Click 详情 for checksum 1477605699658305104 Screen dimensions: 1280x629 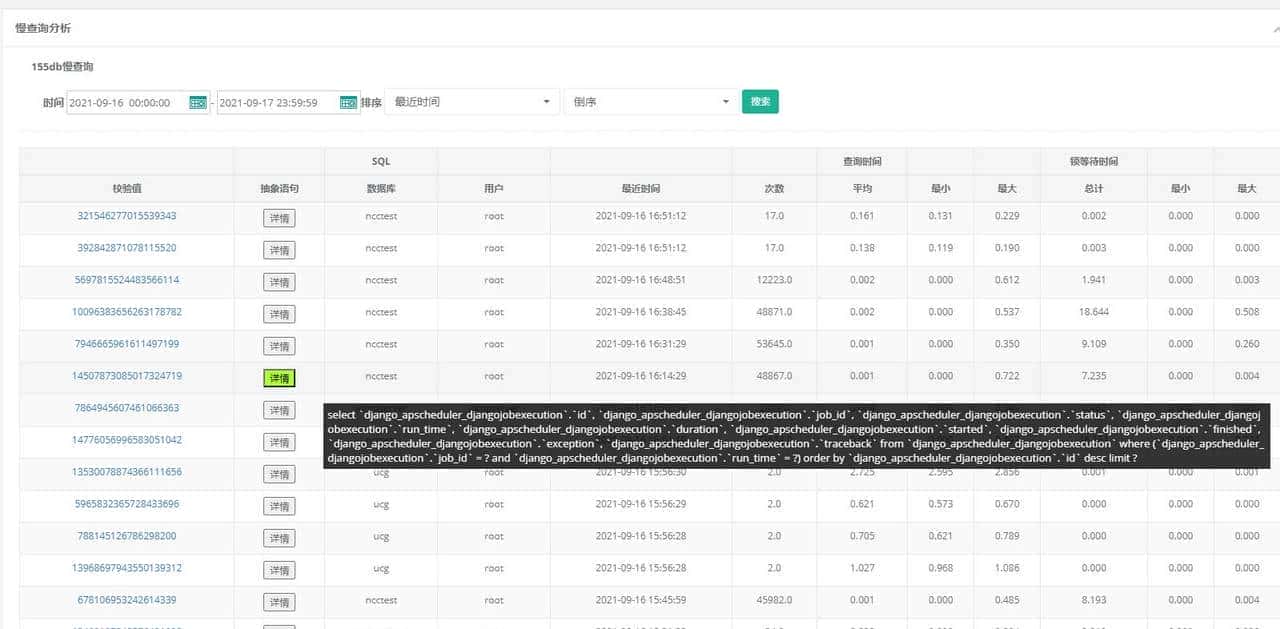pyautogui.click(x=279, y=442)
